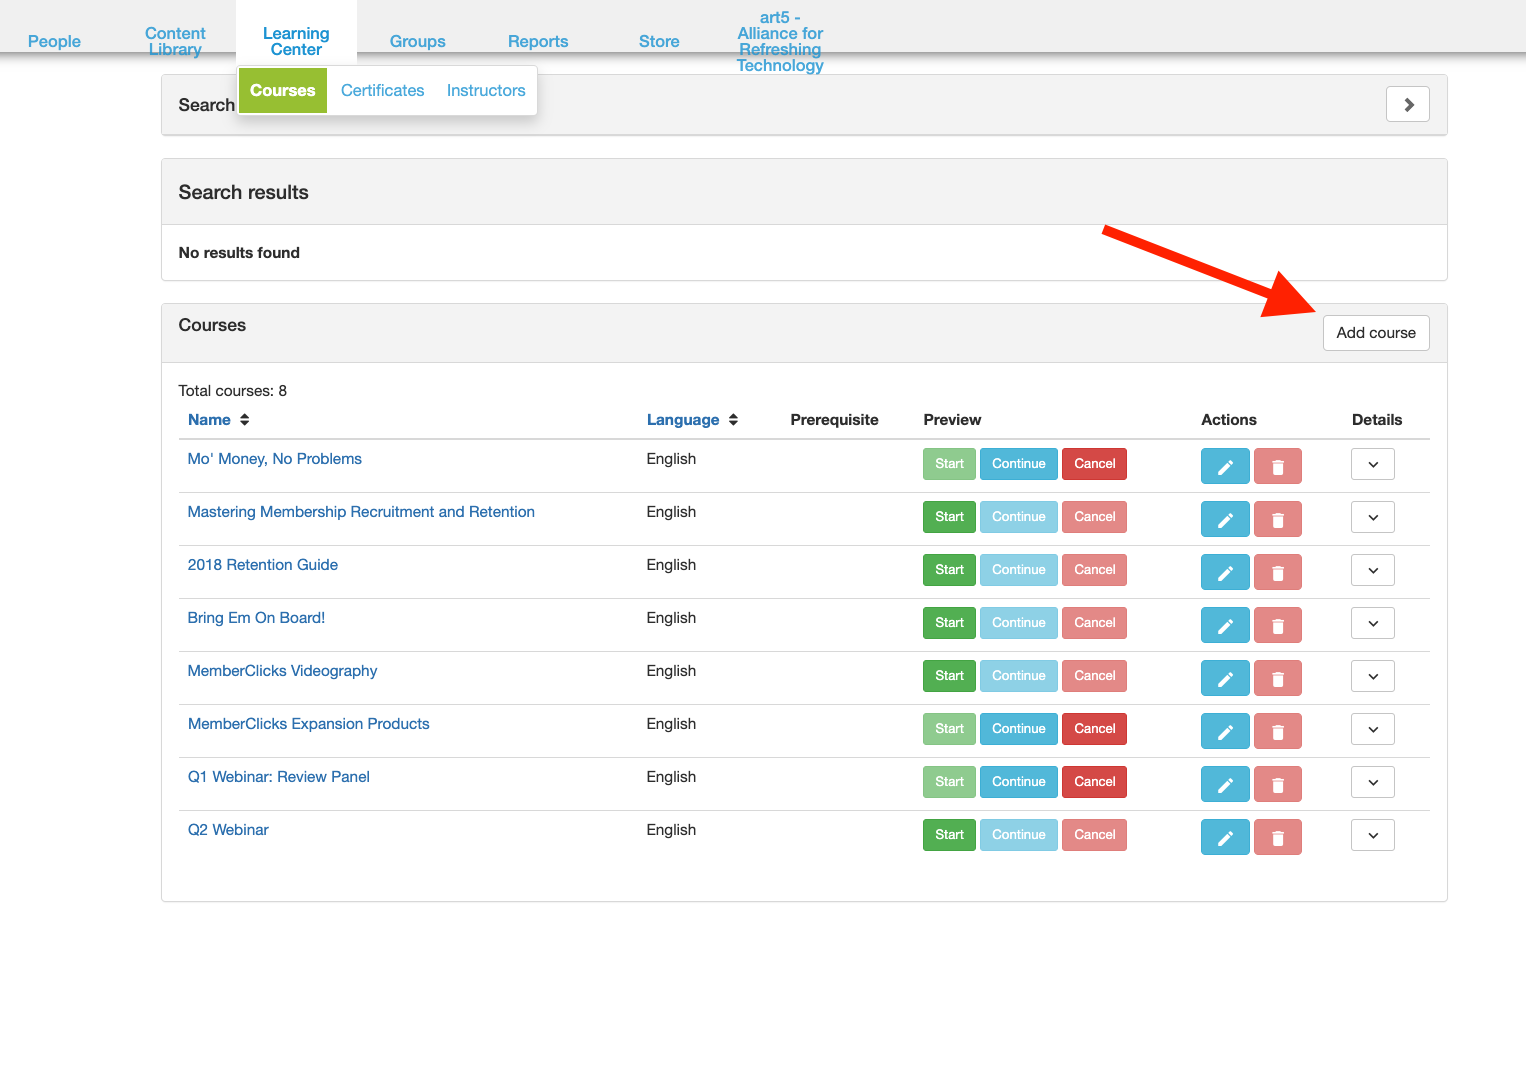Viewport: 1526px width, 1076px height.
Task: Click the Add course button
Action: click(1375, 333)
